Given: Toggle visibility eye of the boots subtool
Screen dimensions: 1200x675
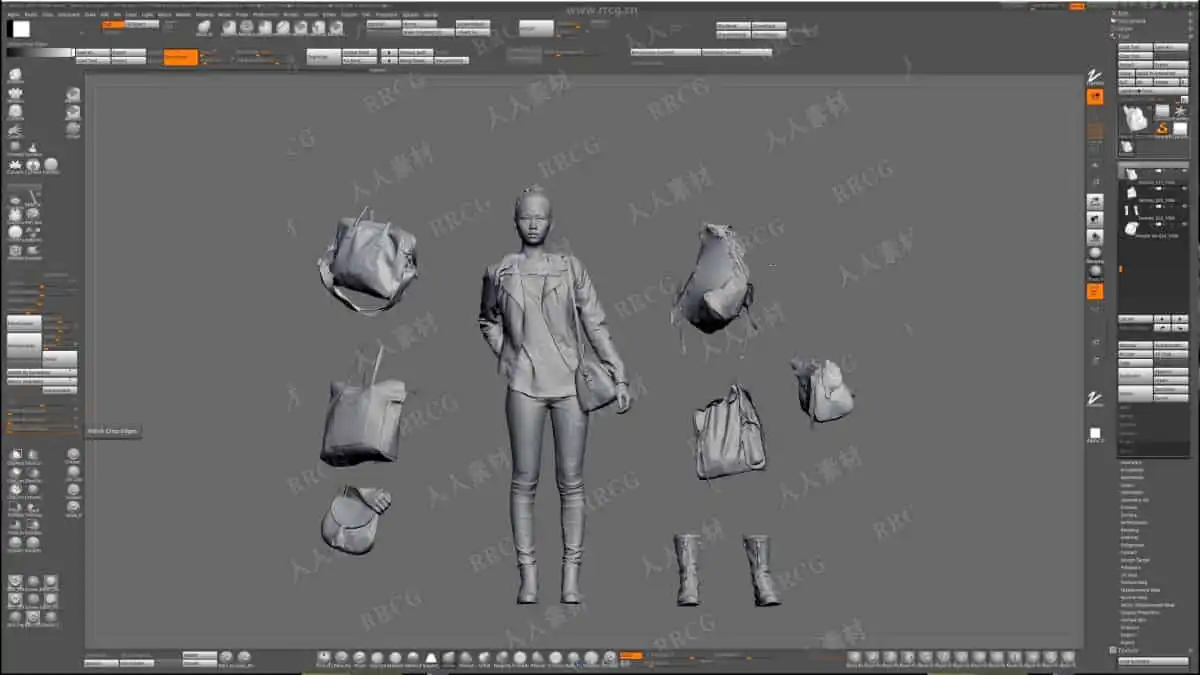Looking at the screenshot, I should 1184,206.
